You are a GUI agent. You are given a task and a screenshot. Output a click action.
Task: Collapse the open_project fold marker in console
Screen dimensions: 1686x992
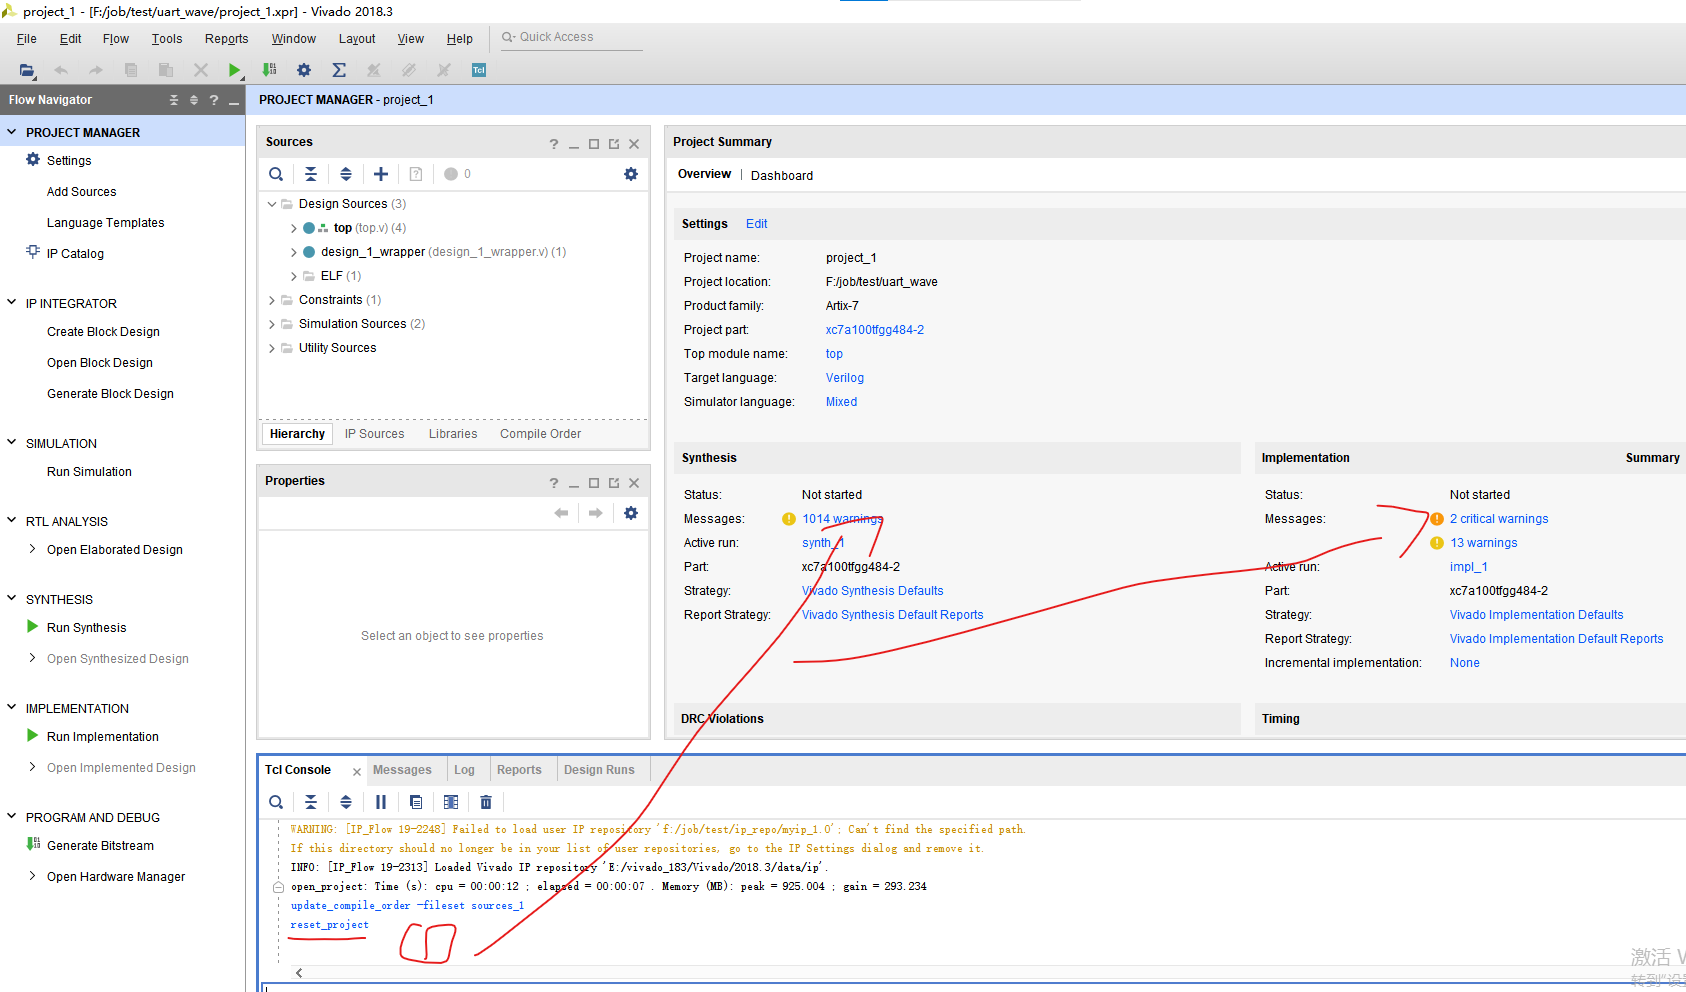(278, 887)
